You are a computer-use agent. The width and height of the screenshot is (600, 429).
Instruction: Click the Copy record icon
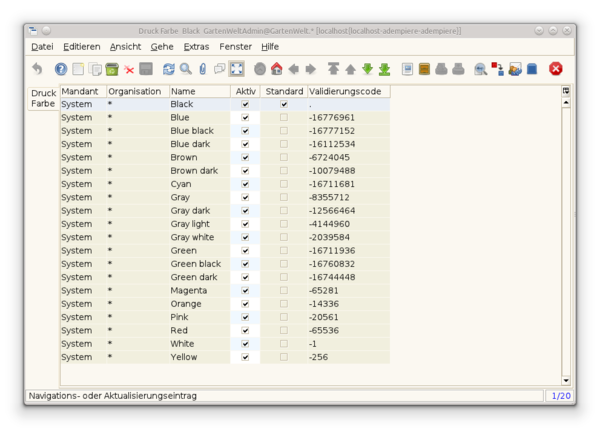point(95,69)
